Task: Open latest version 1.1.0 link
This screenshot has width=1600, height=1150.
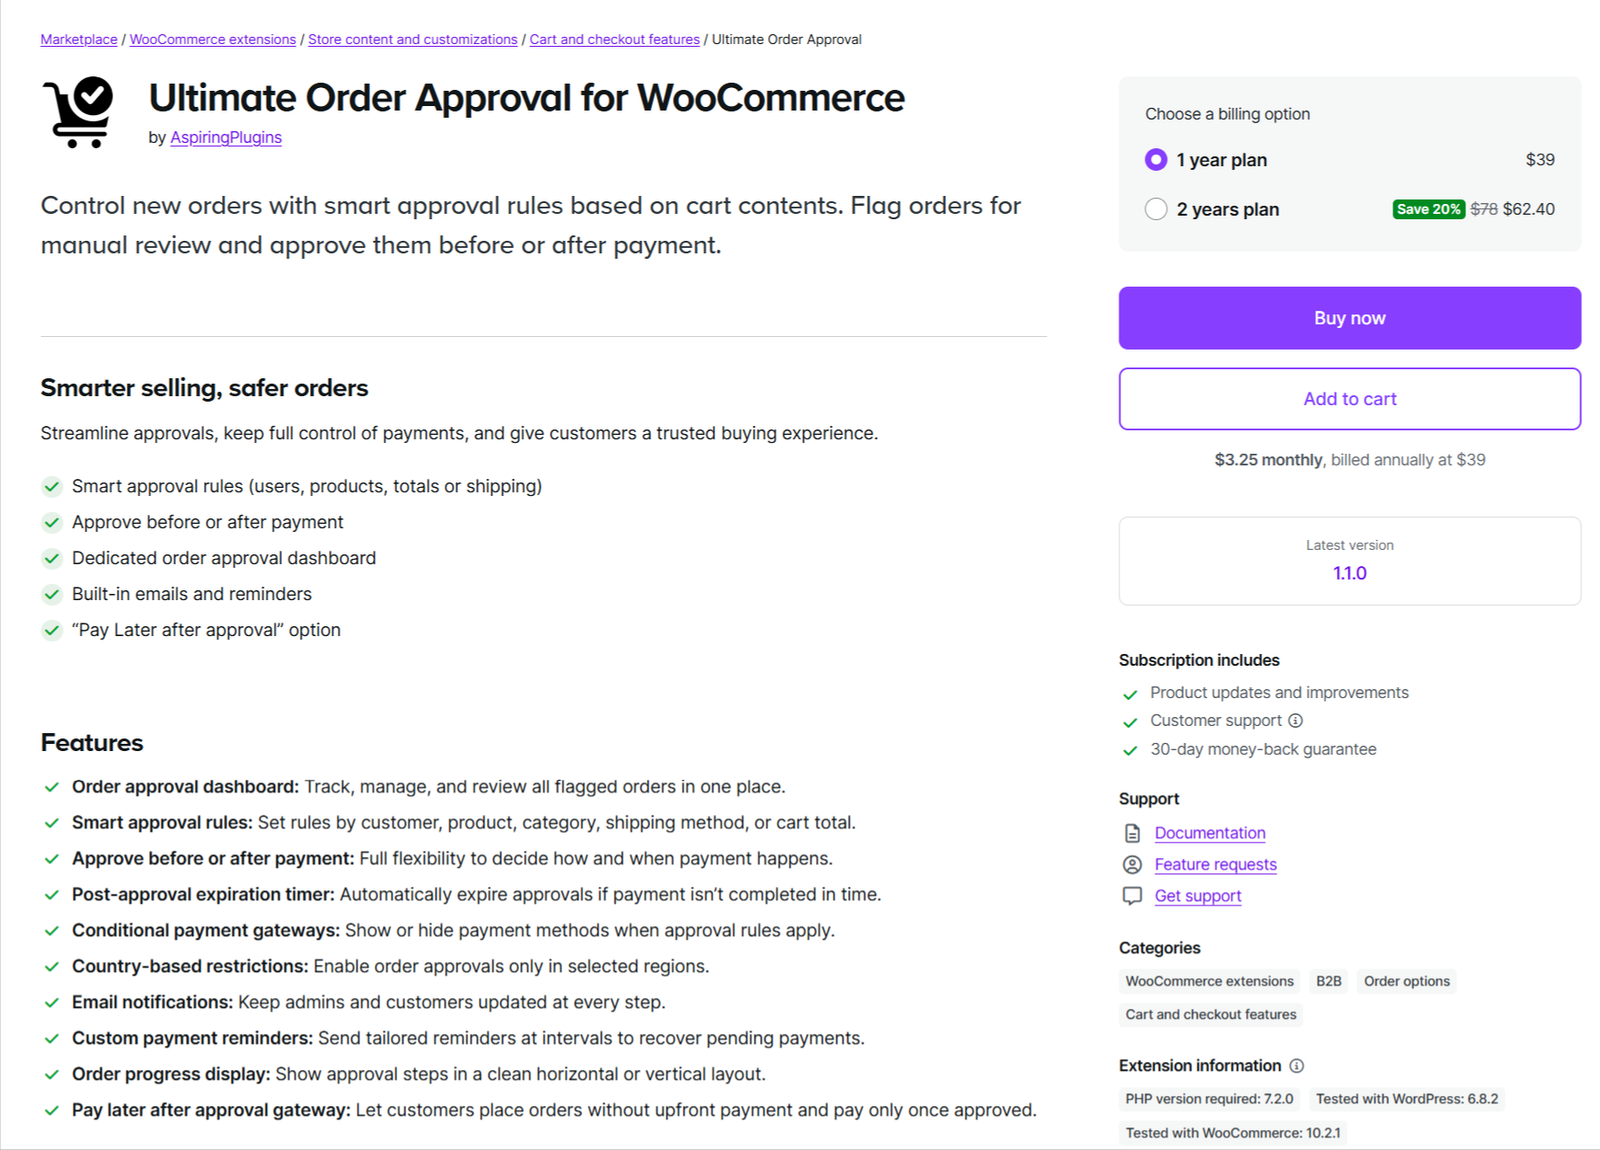Action: tap(1349, 573)
